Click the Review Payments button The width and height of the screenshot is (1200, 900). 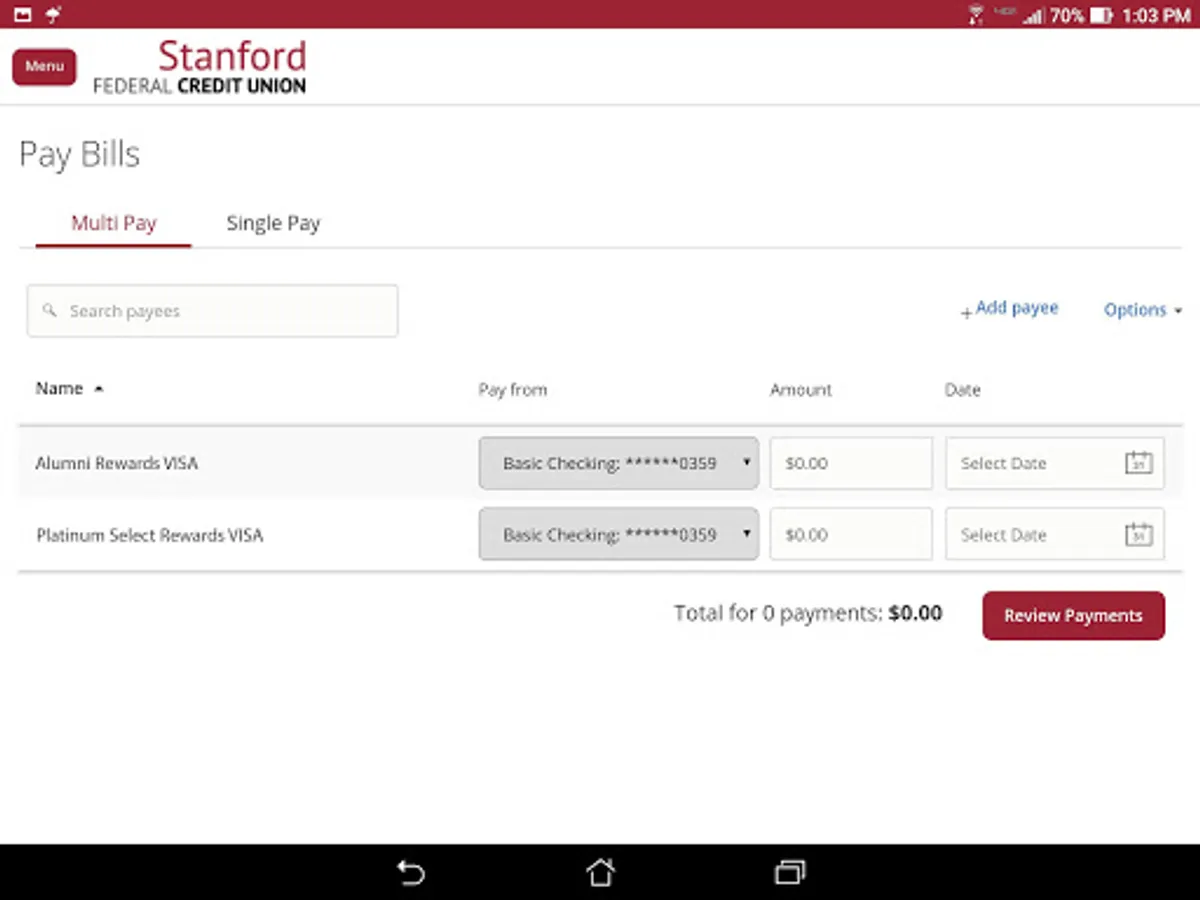click(x=1073, y=616)
